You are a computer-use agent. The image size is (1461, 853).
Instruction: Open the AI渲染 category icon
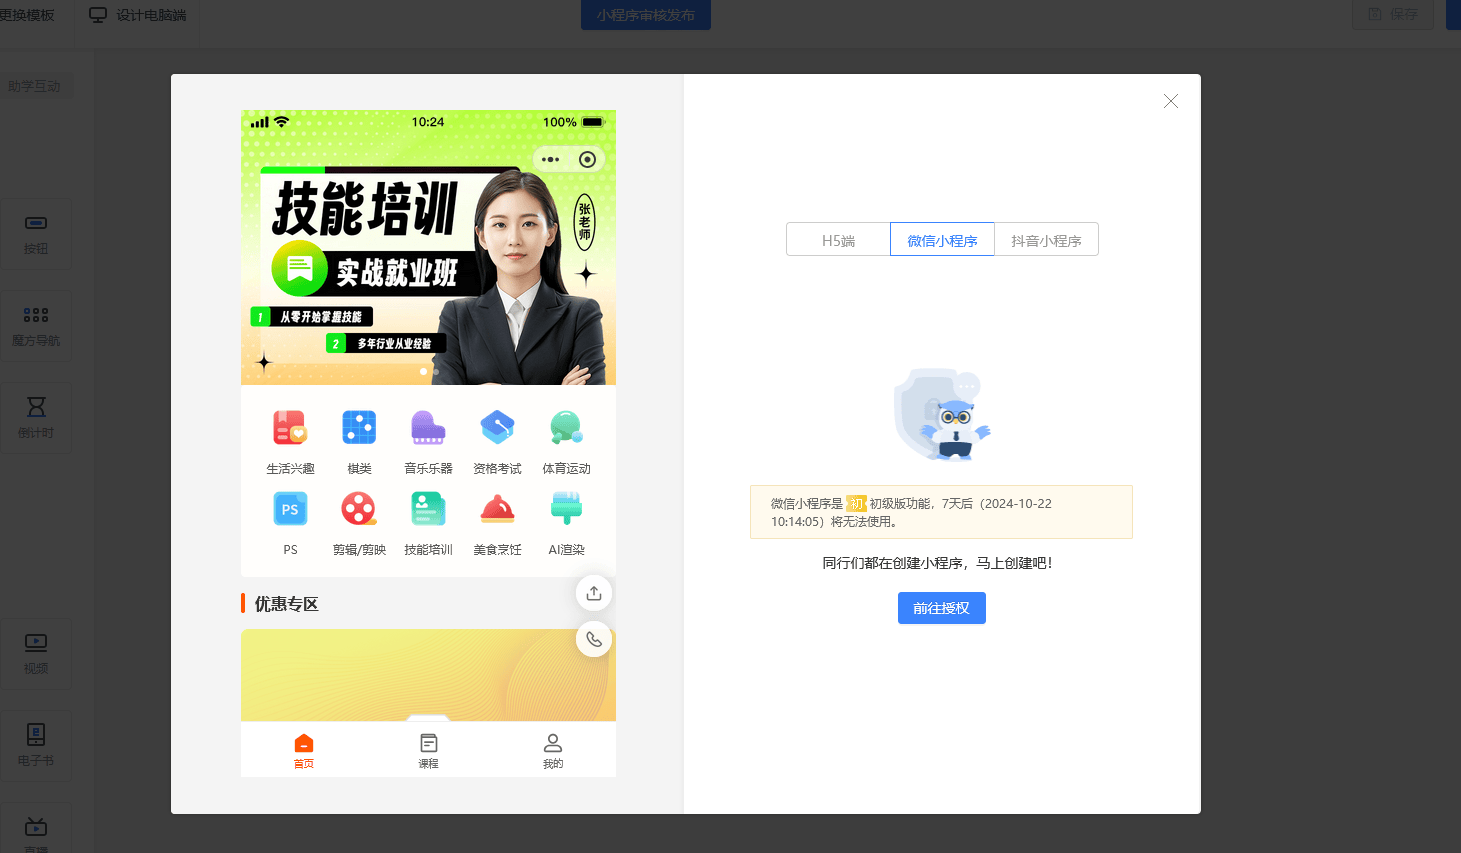tap(566, 509)
